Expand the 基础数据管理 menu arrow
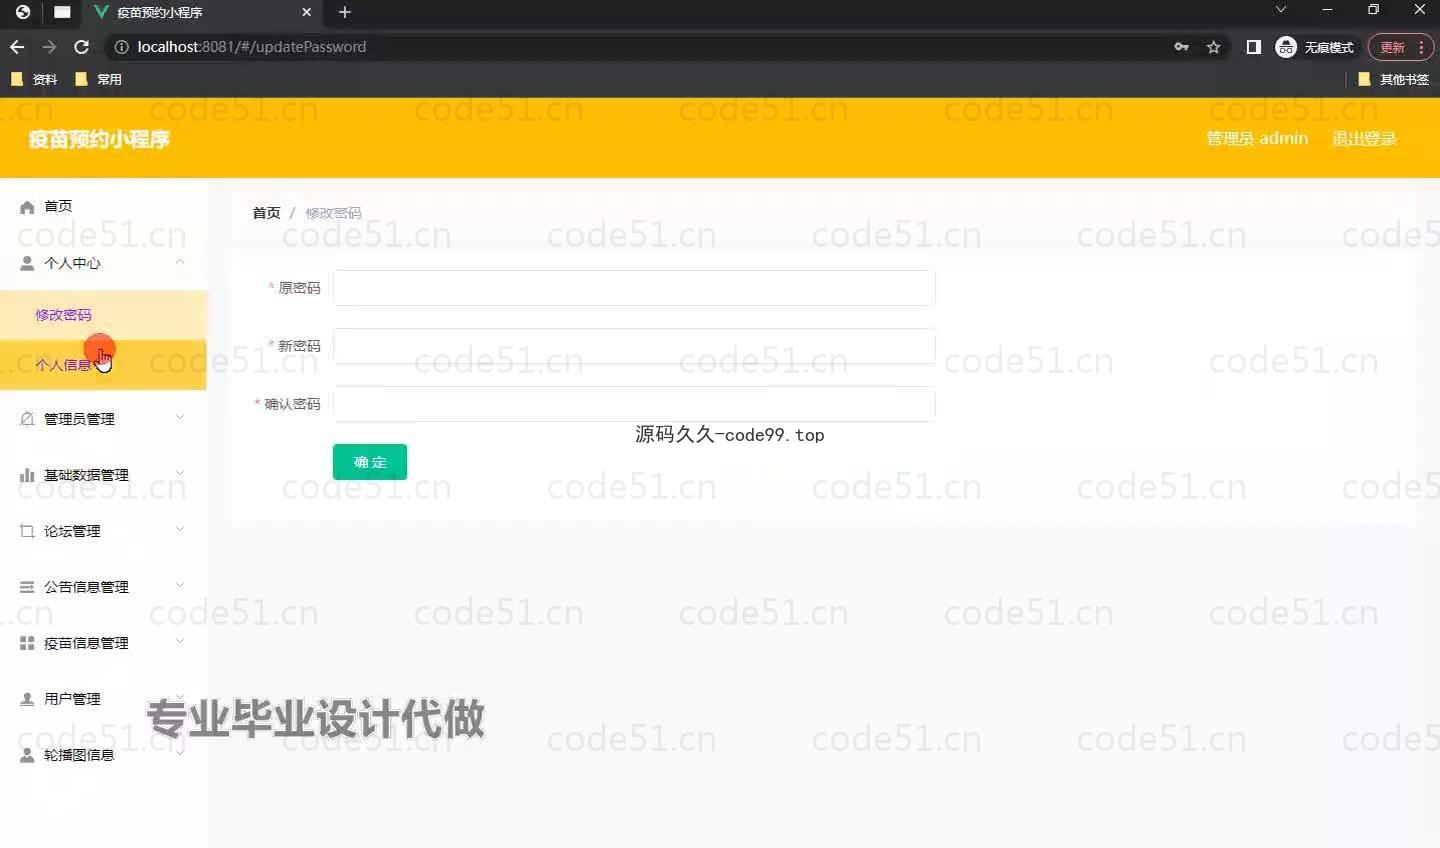1440x848 pixels. 180,473
